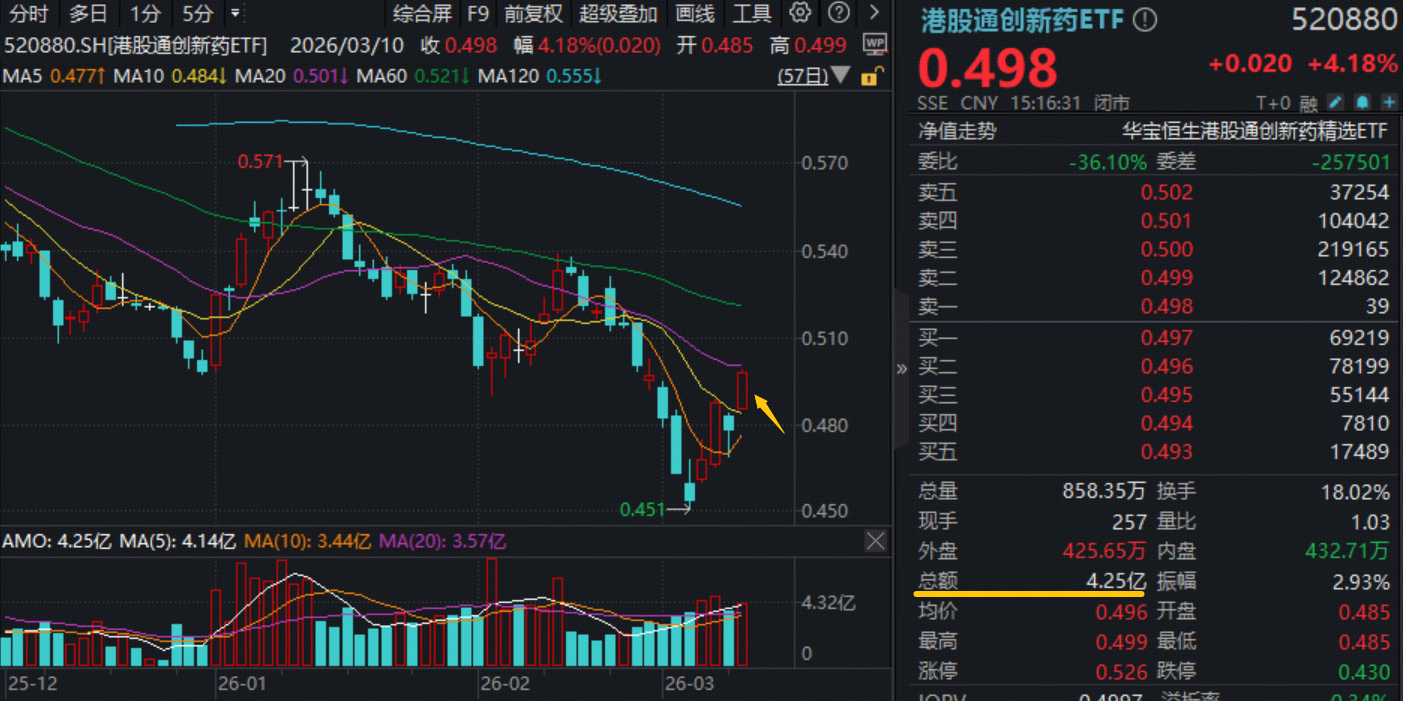Screen dimensions: 1403x701
Task: Toggle the padlock lock icon near 57日
Action: [871, 76]
